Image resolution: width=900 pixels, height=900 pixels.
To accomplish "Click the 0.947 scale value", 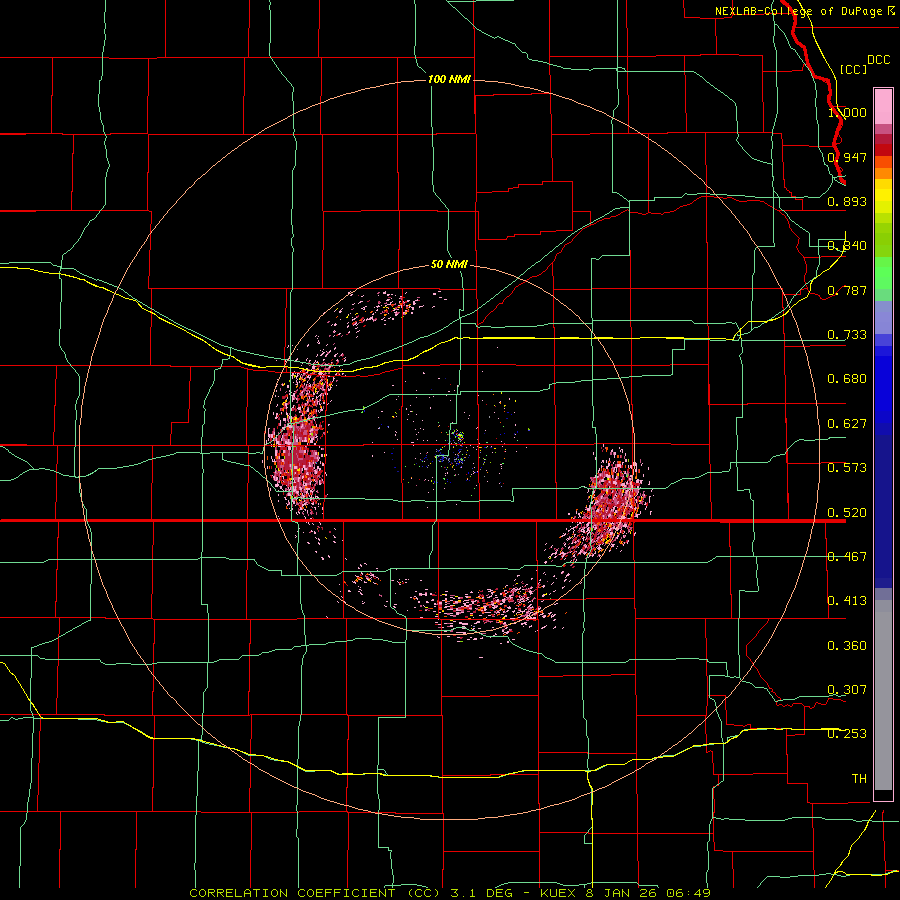I will pos(847,157).
